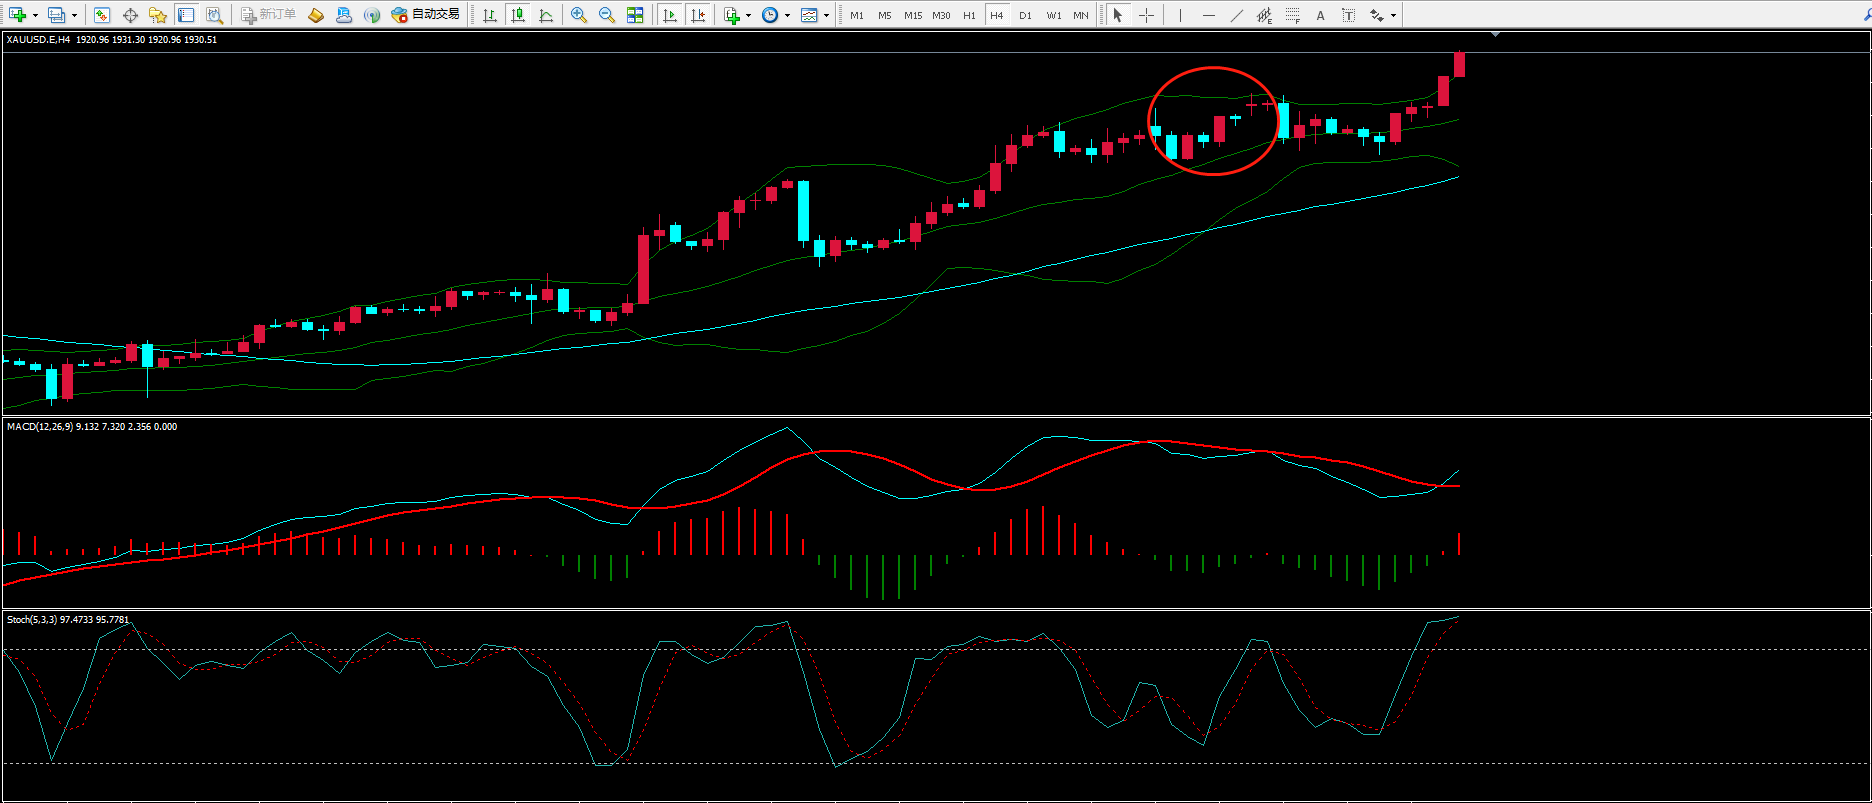Draw a trendline with the diagonal line tool
Image resolution: width=1872 pixels, height=803 pixels.
(x=1237, y=15)
